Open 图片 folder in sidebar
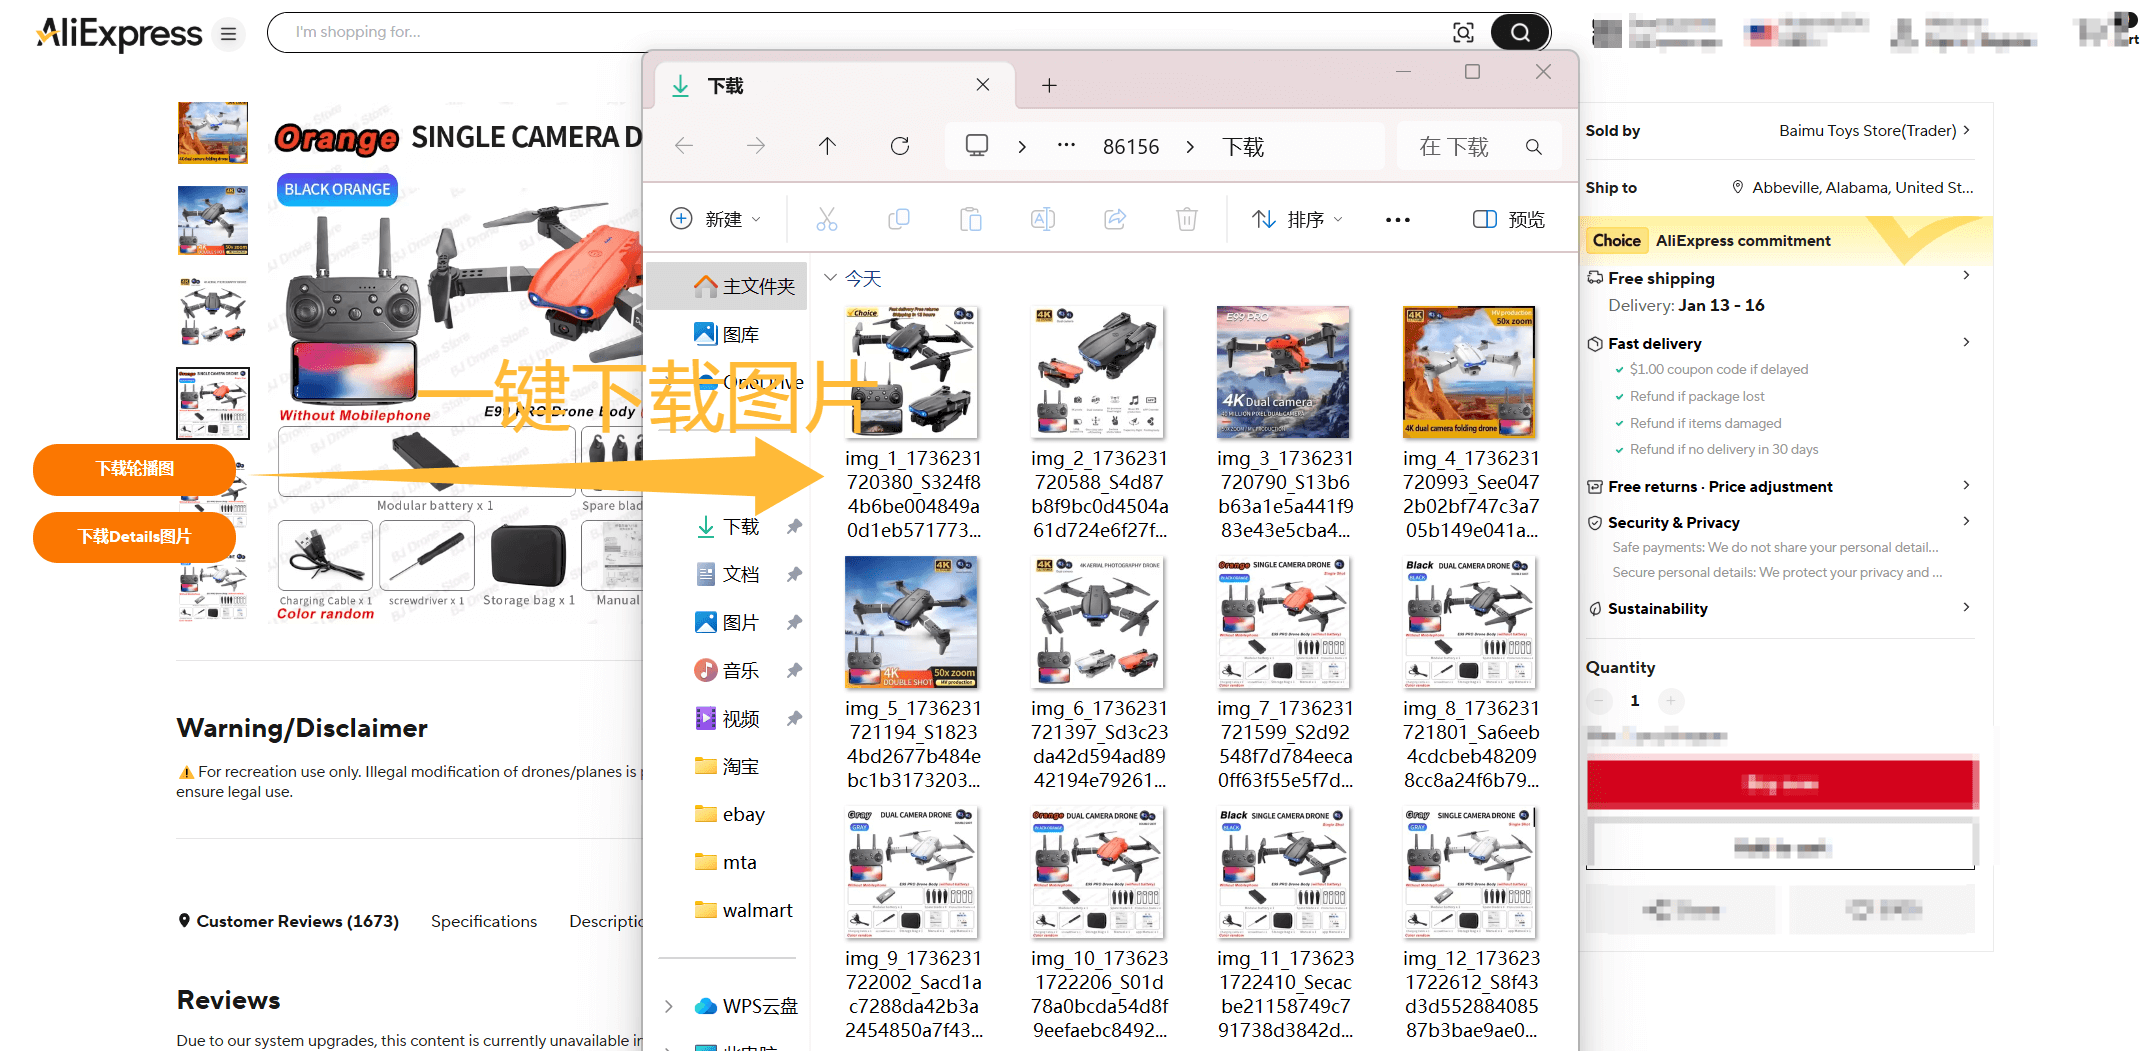Screen dimensions: 2155x1051 pos(727,622)
